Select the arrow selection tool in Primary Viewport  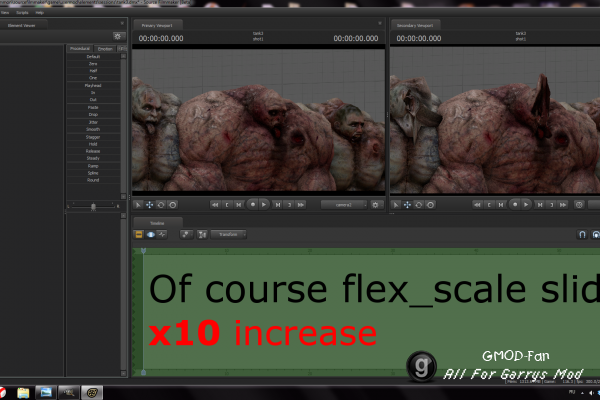coord(138,205)
